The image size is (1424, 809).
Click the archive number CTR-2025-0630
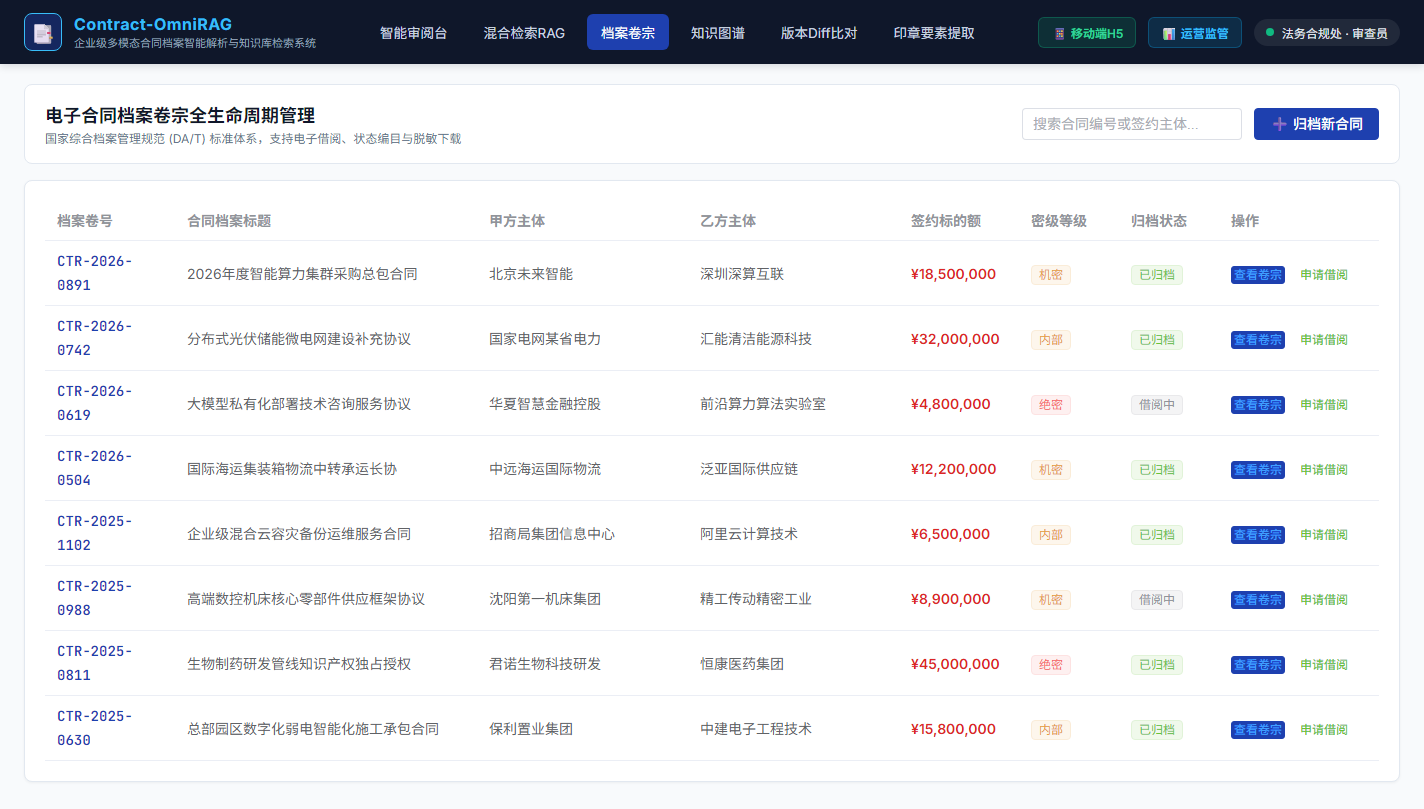point(95,728)
